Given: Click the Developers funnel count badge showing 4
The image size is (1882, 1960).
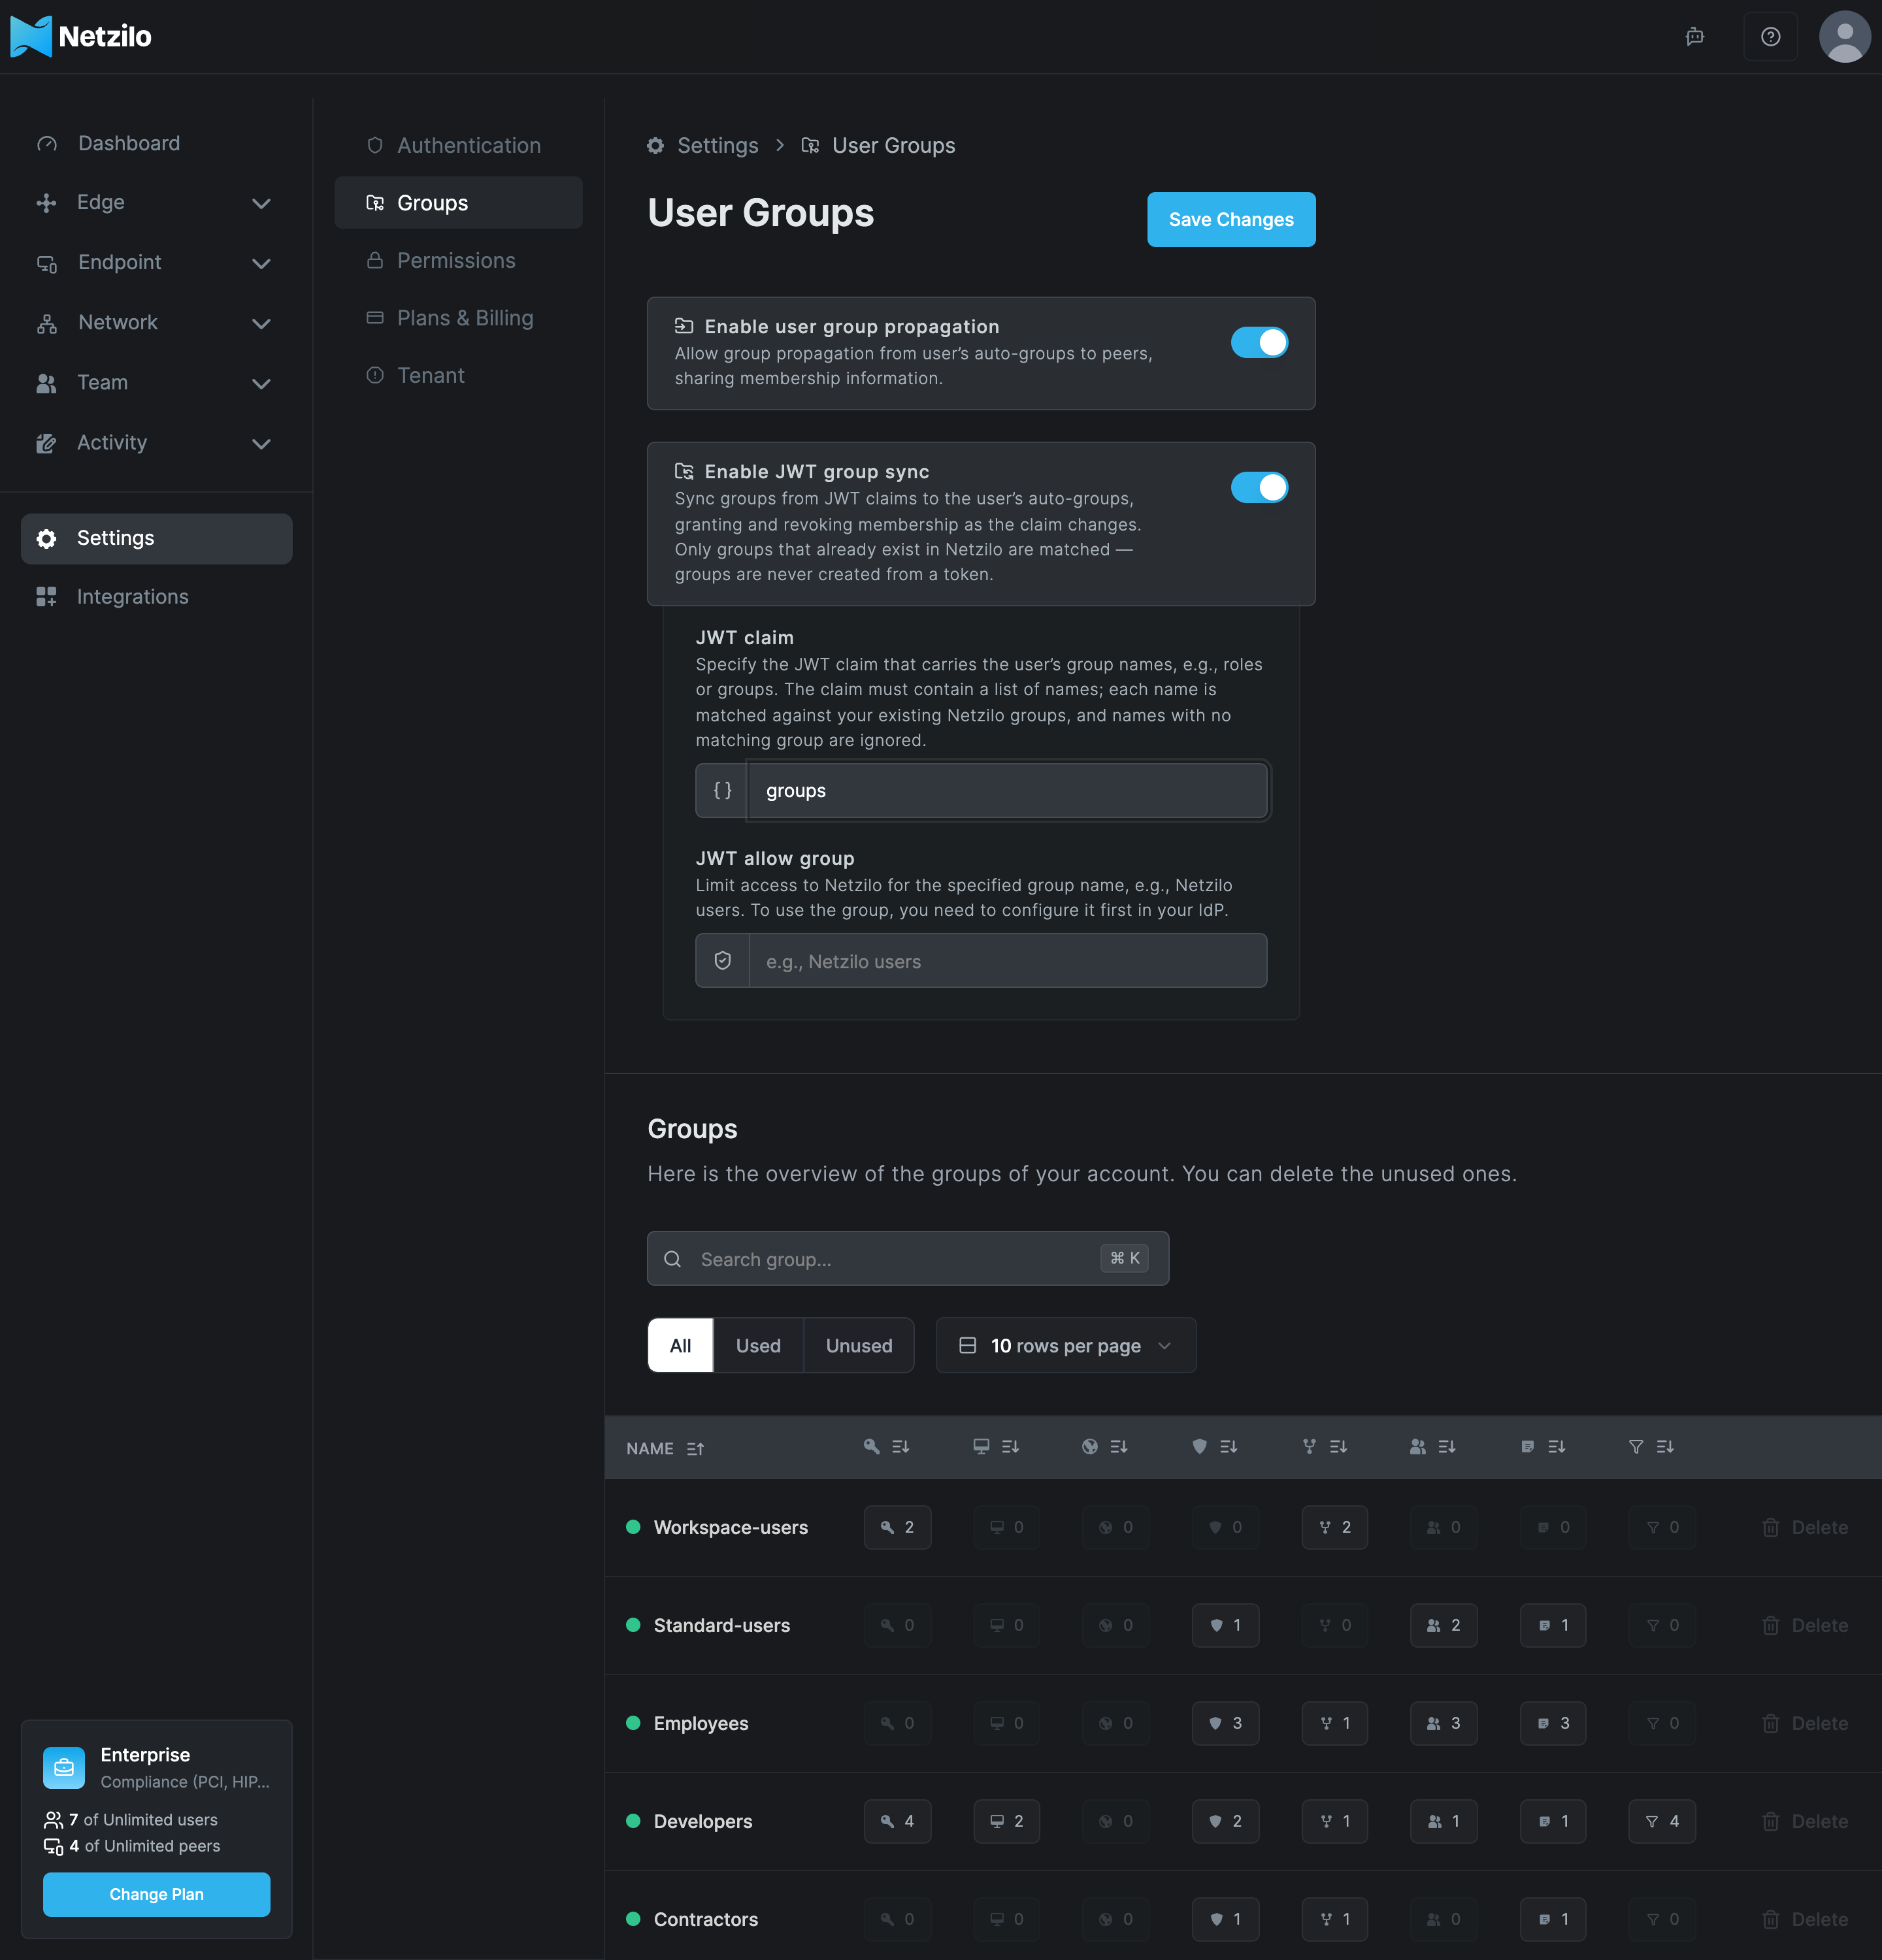Looking at the screenshot, I should click(1662, 1821).
